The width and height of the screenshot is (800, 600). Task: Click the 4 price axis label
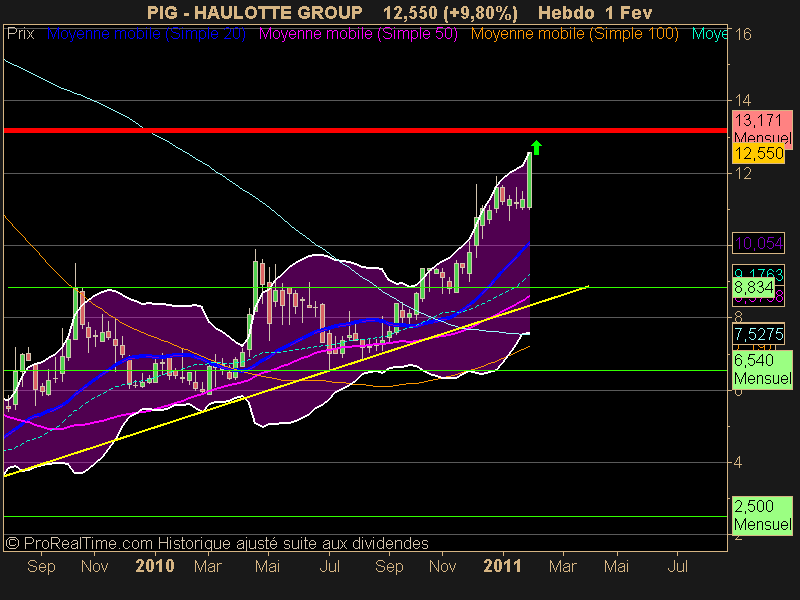pyautogui.click(x=738, y=462)
